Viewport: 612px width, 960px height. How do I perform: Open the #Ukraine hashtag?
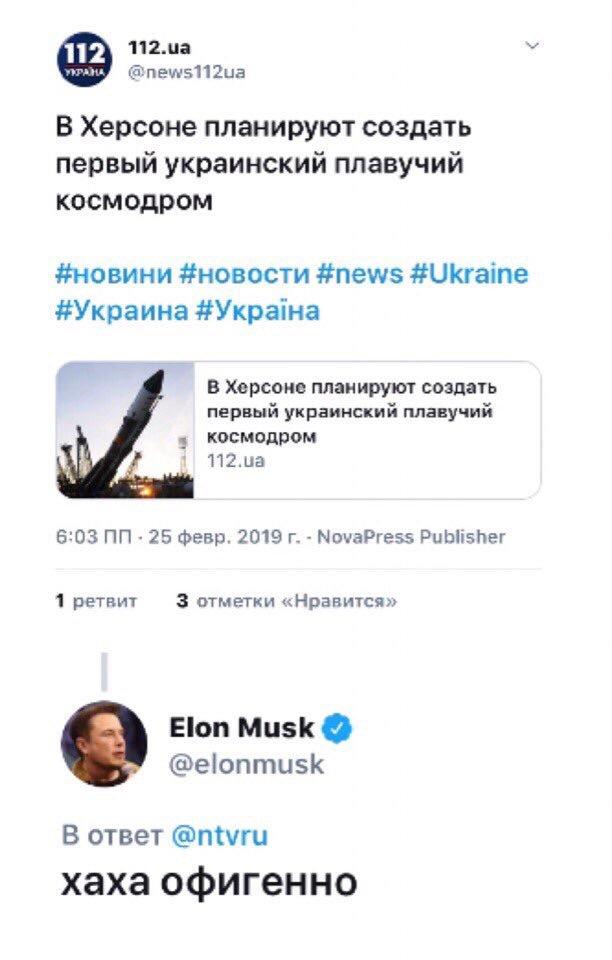pyautogui.click(x=469, y=274)
